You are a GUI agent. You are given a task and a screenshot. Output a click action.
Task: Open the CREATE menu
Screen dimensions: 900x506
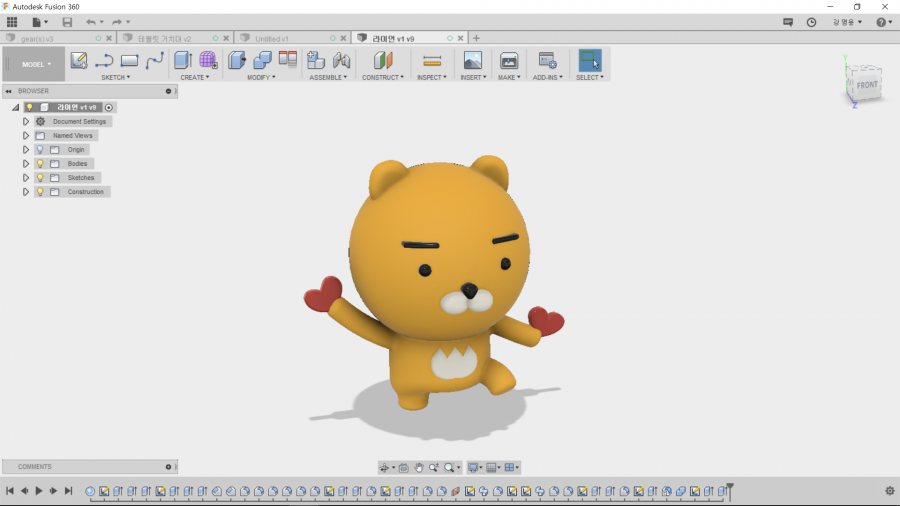pos(195,77)
